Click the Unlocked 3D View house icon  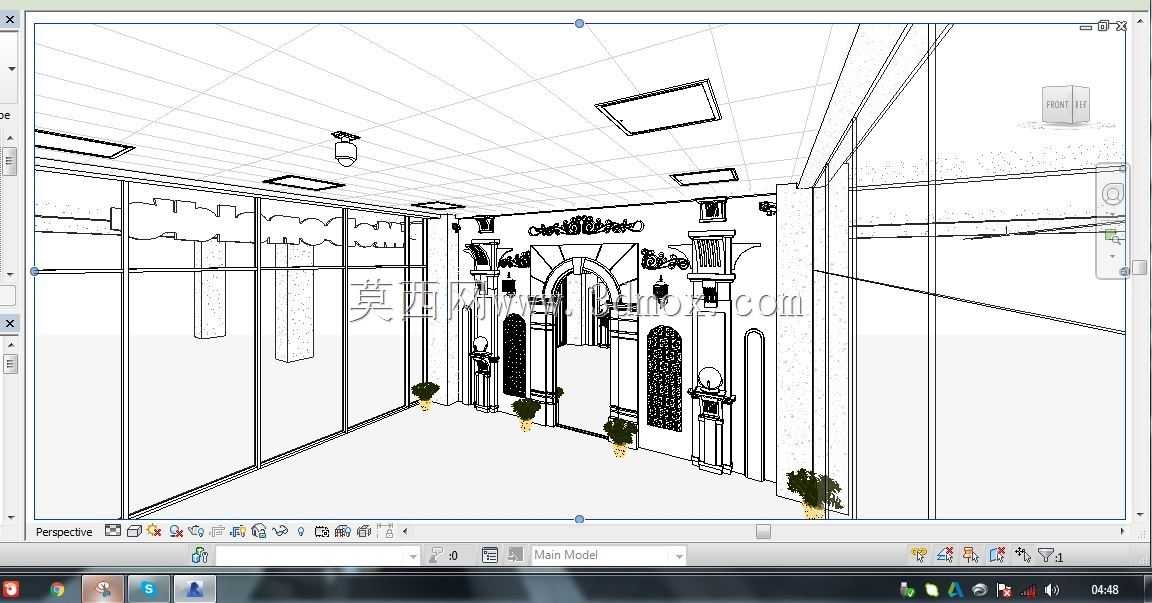click(259, 531)
